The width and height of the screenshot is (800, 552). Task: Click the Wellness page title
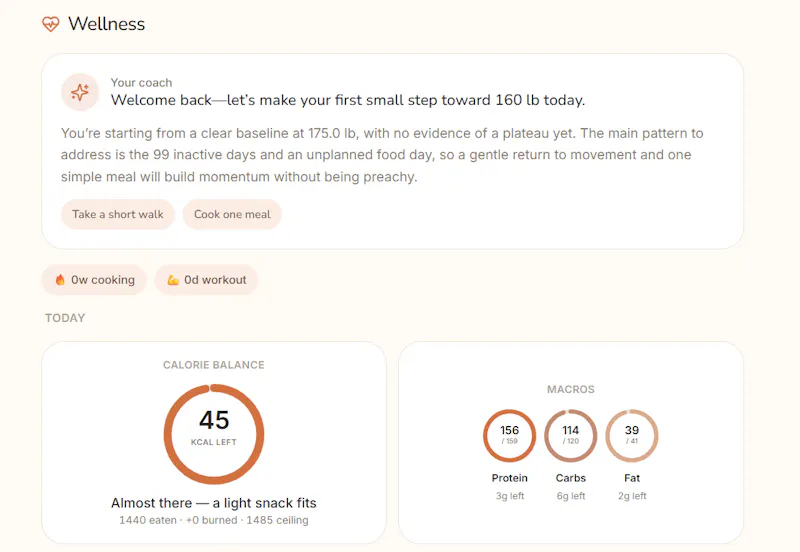[107, 24]
